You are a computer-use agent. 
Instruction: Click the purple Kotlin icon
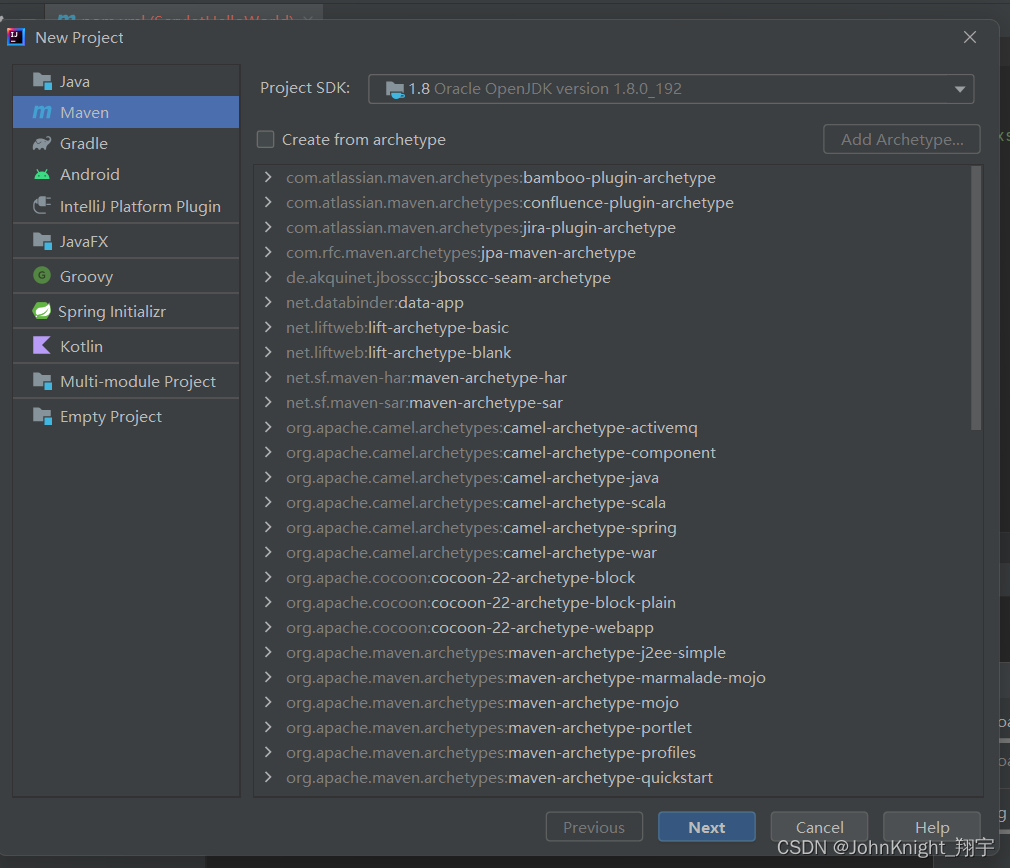click(x=42, y=345)
